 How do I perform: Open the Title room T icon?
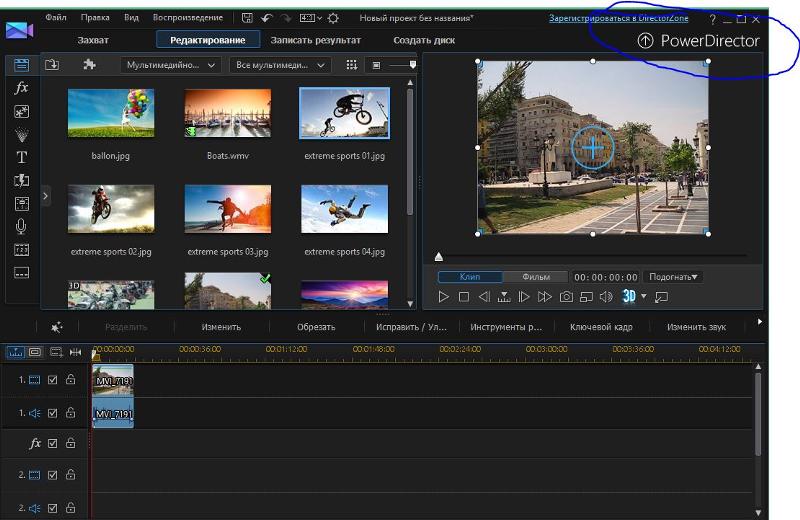pos(21,157)
